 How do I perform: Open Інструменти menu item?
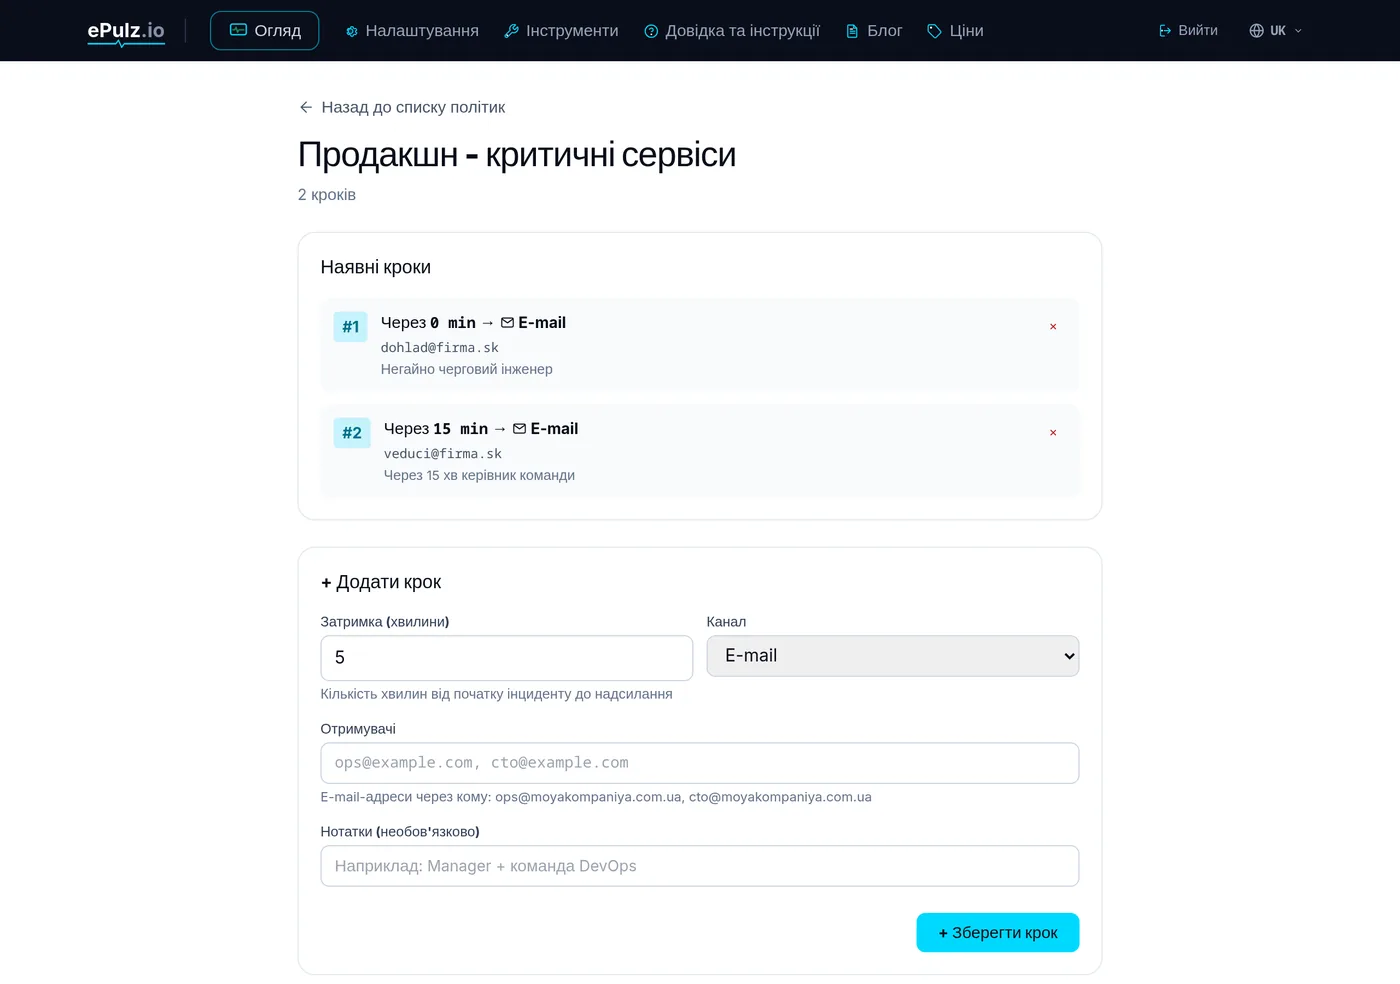(561, 31)
